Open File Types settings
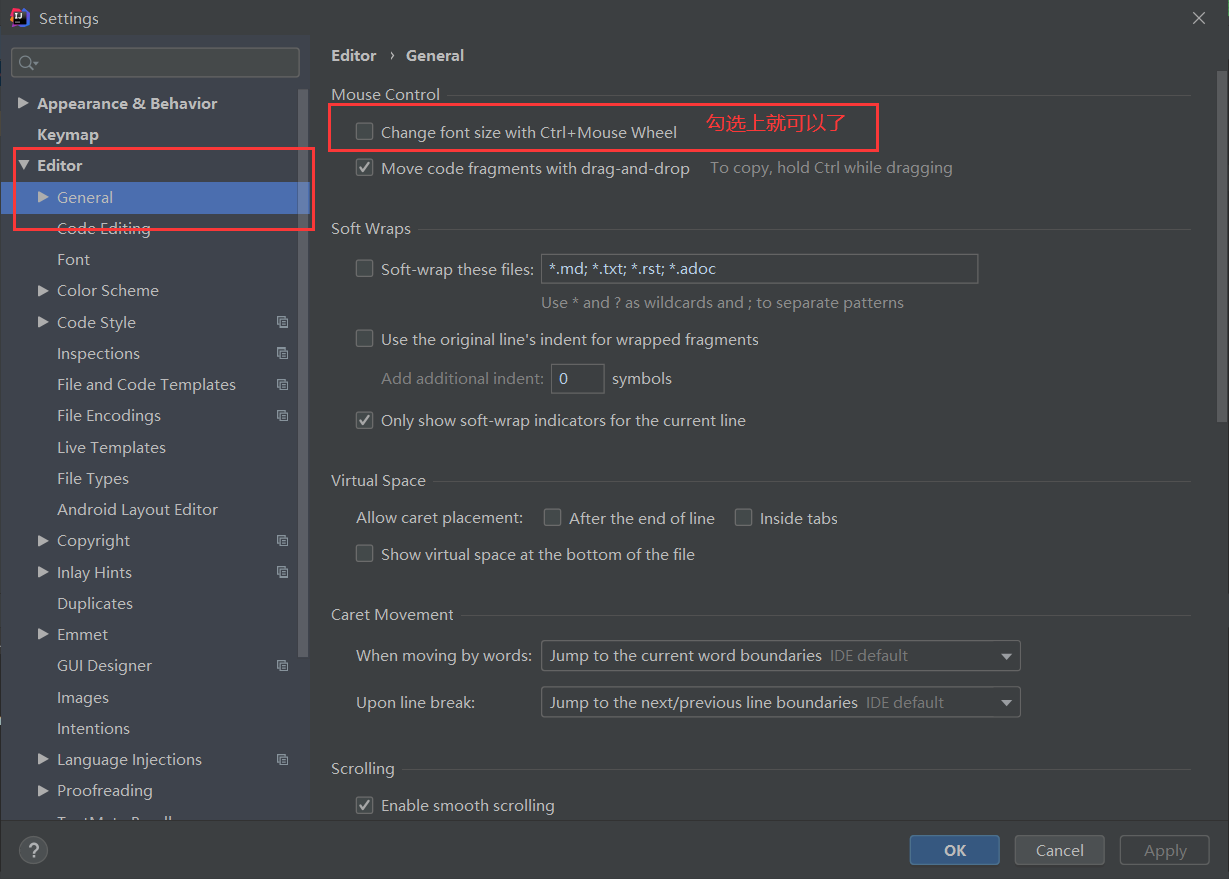The width and height of the screenshot is (1229, 879). pos(93,478)
